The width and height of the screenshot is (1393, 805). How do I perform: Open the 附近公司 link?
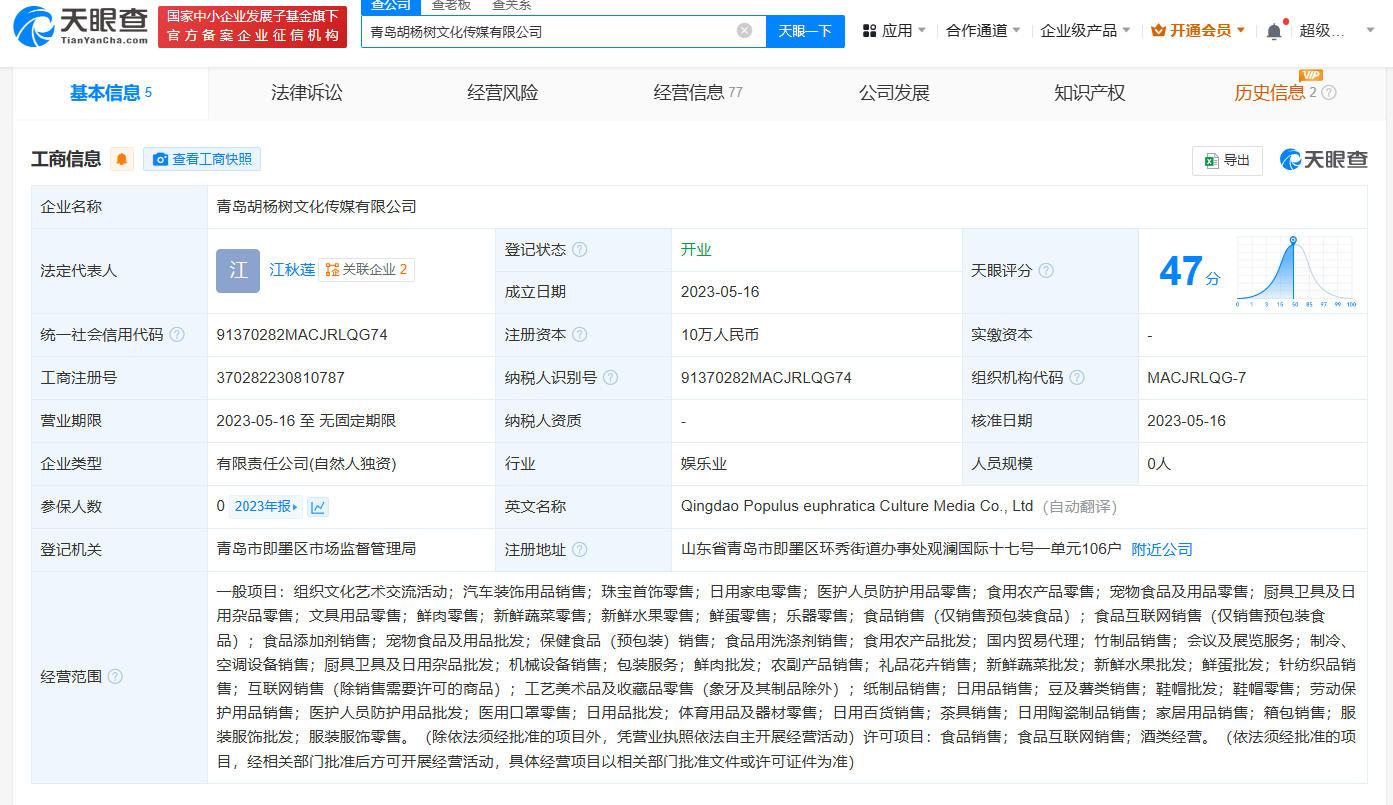[x=1162, y=550]
